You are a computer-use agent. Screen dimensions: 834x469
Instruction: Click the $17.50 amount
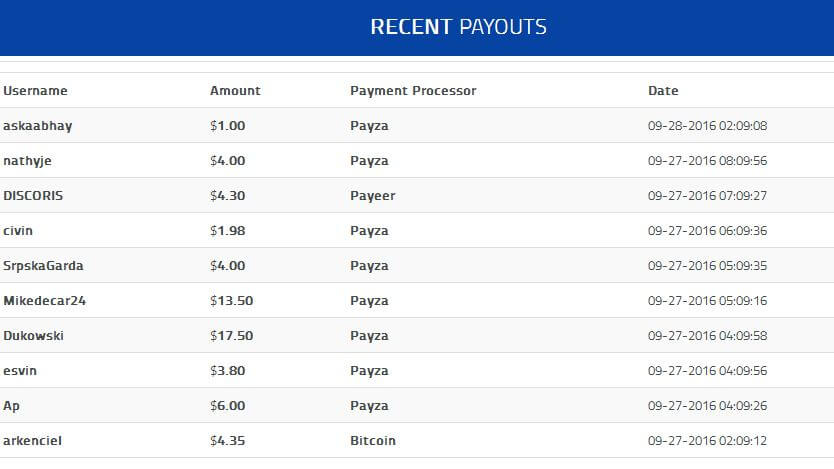tap(231, 336)
